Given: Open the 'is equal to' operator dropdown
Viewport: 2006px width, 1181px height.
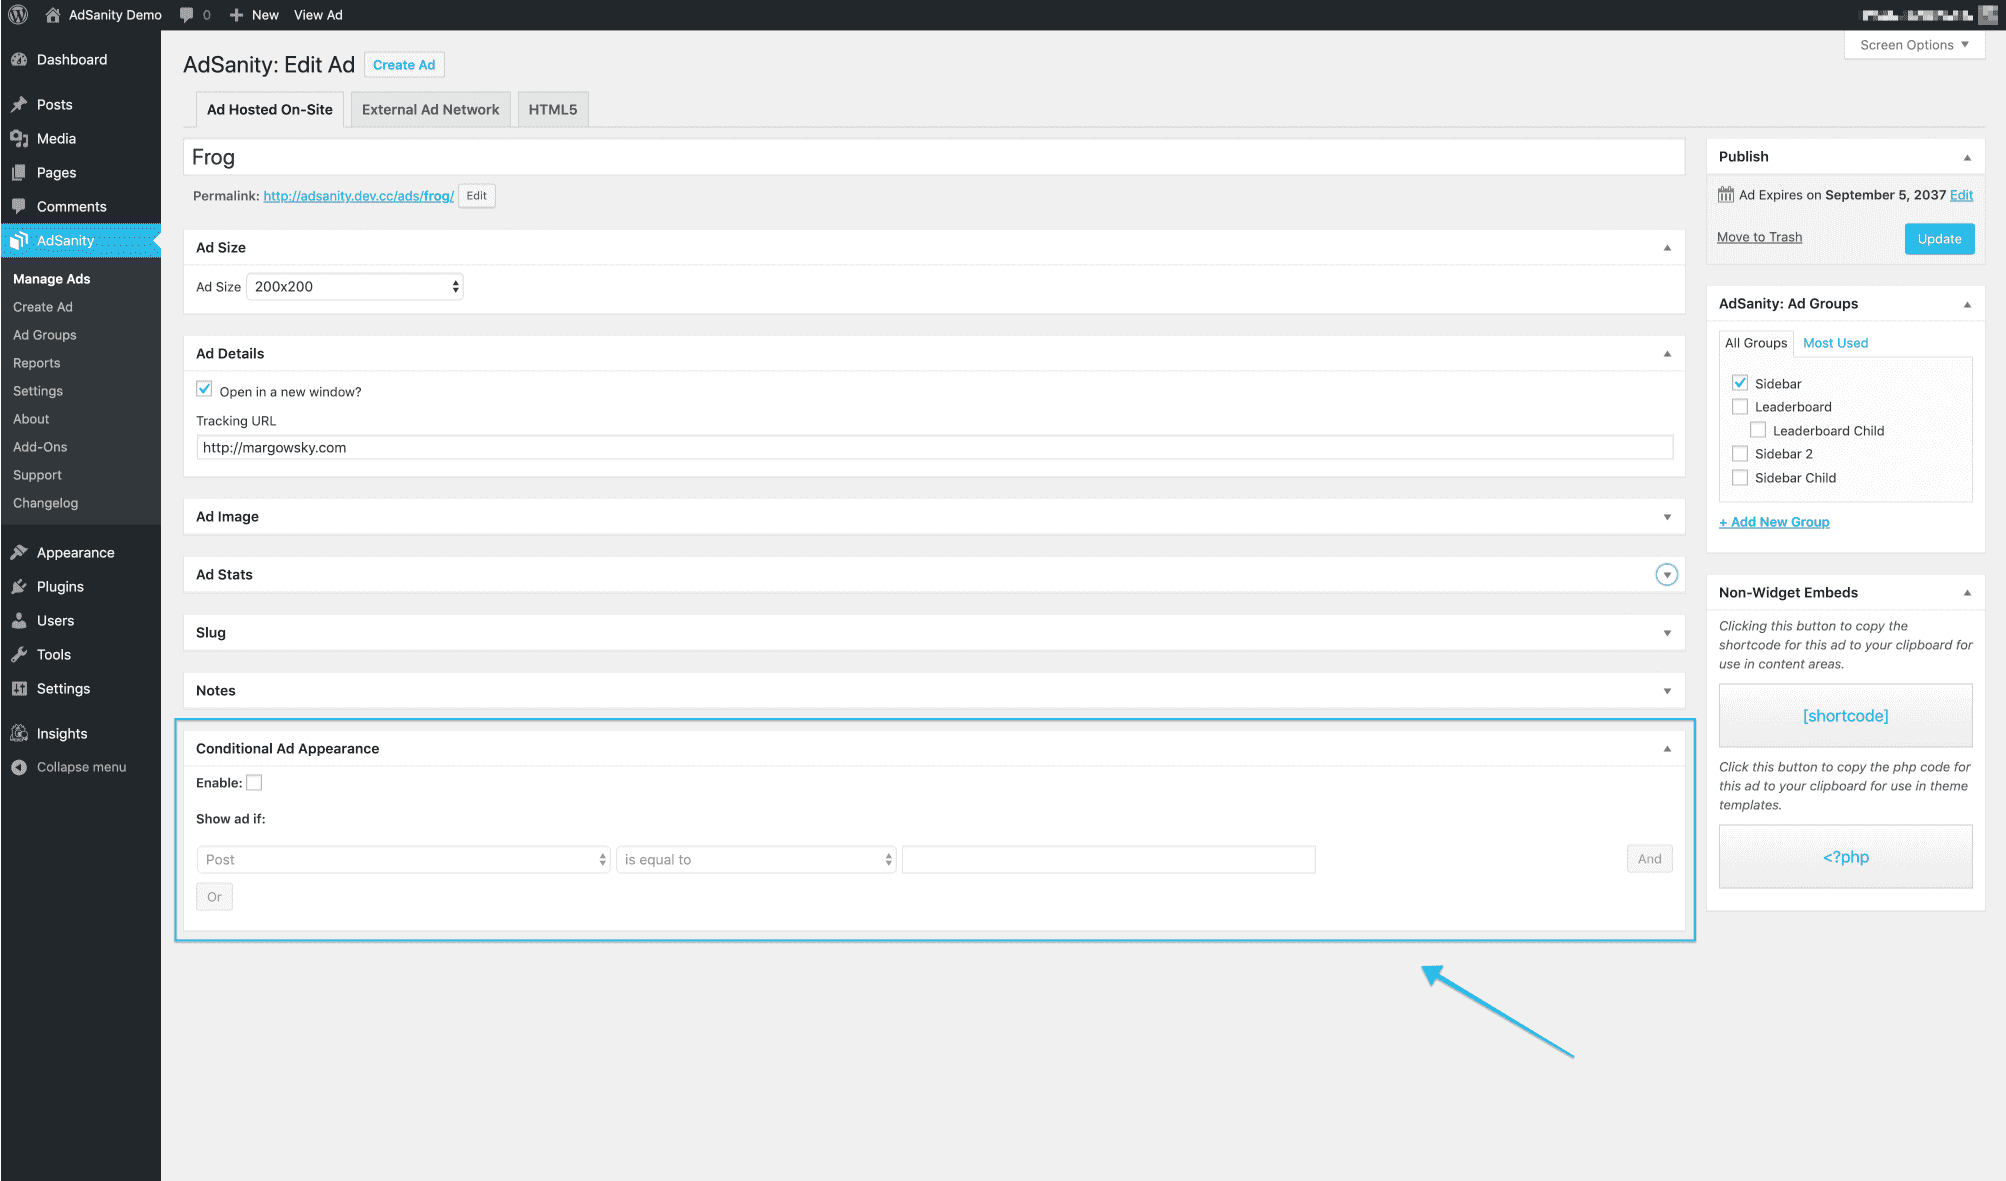Looking at the screenshot, I should (x=756, y=860).
